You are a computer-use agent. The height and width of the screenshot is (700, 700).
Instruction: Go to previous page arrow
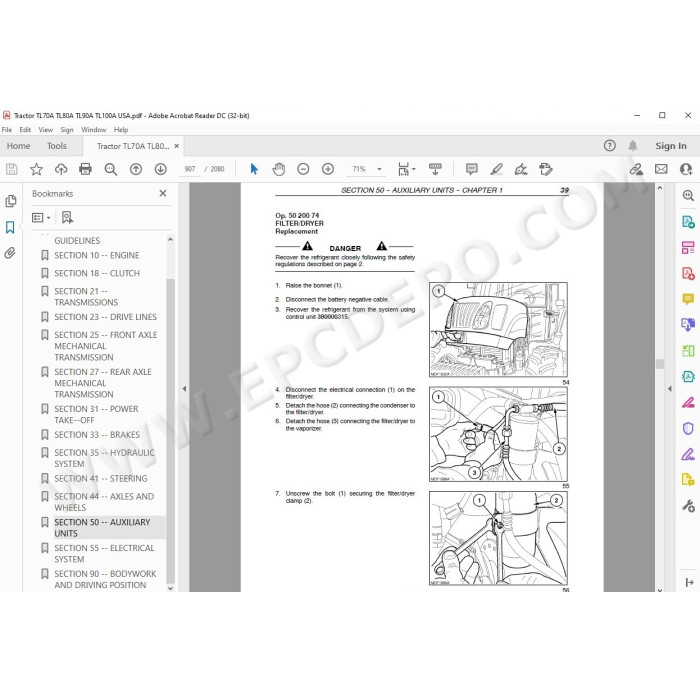pyautogui.click(x=136, y=169)
